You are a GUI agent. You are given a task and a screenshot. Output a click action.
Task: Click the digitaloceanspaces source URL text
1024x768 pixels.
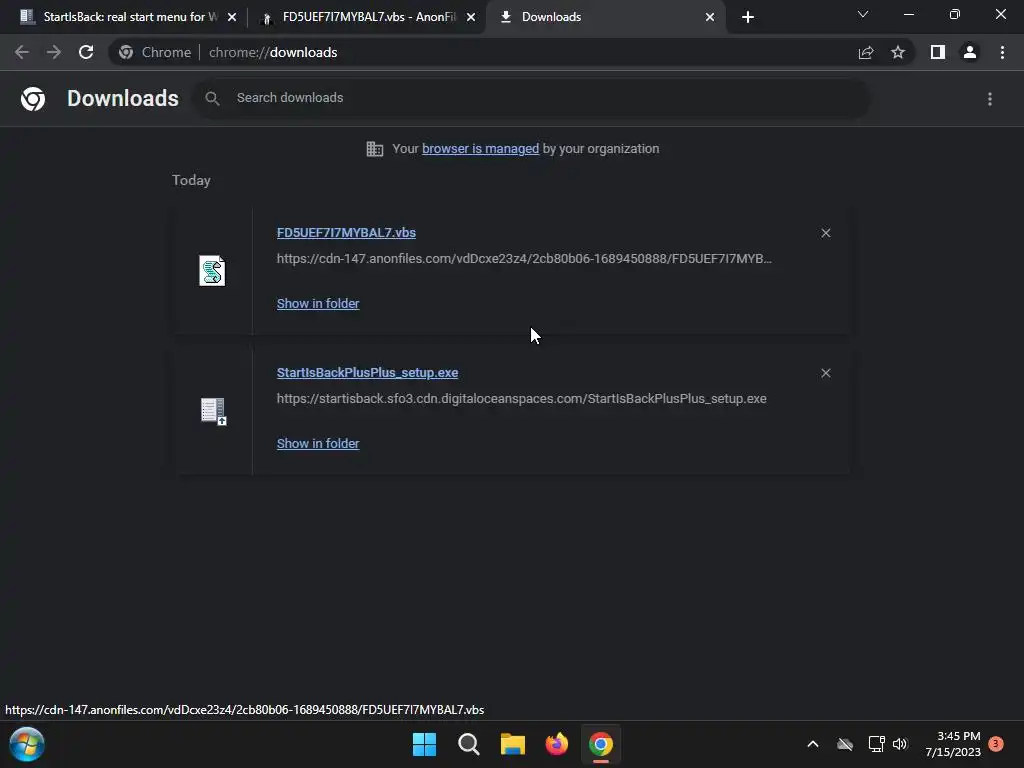[x=521, y=398]
